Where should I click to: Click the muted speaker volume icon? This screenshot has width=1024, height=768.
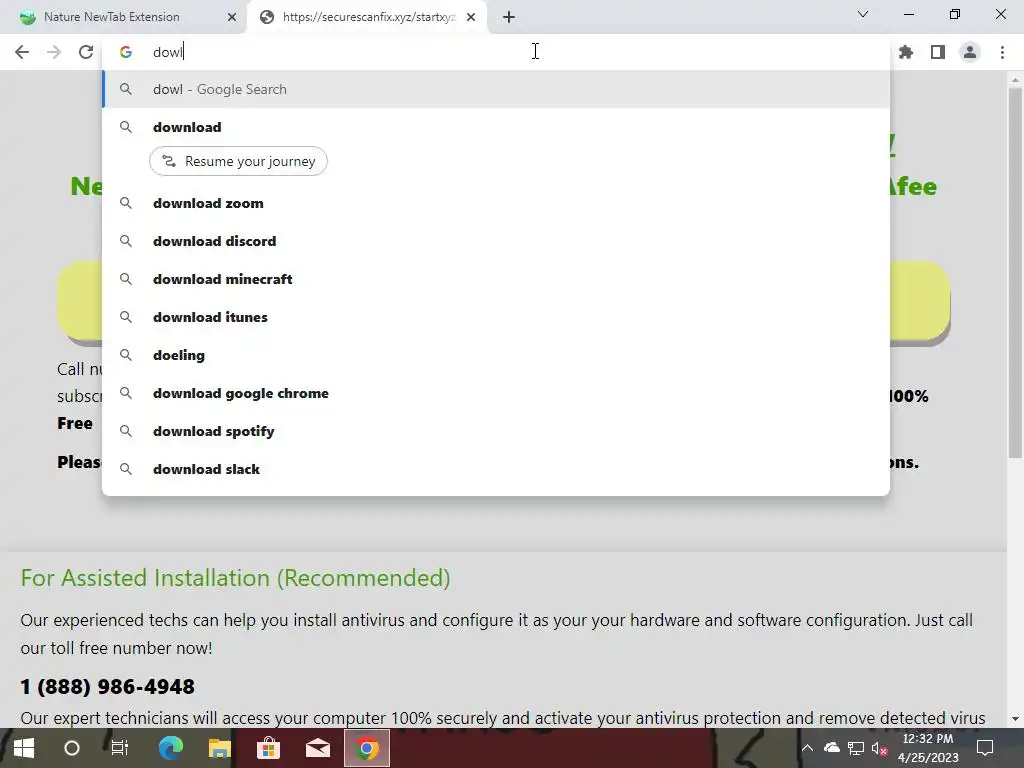(x=879, y=748)
